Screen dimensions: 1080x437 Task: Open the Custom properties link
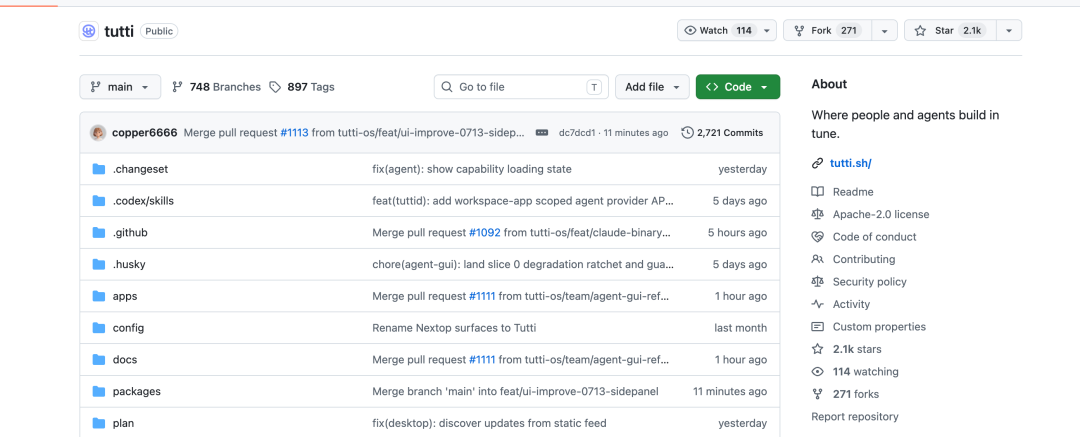coord(879,327)
